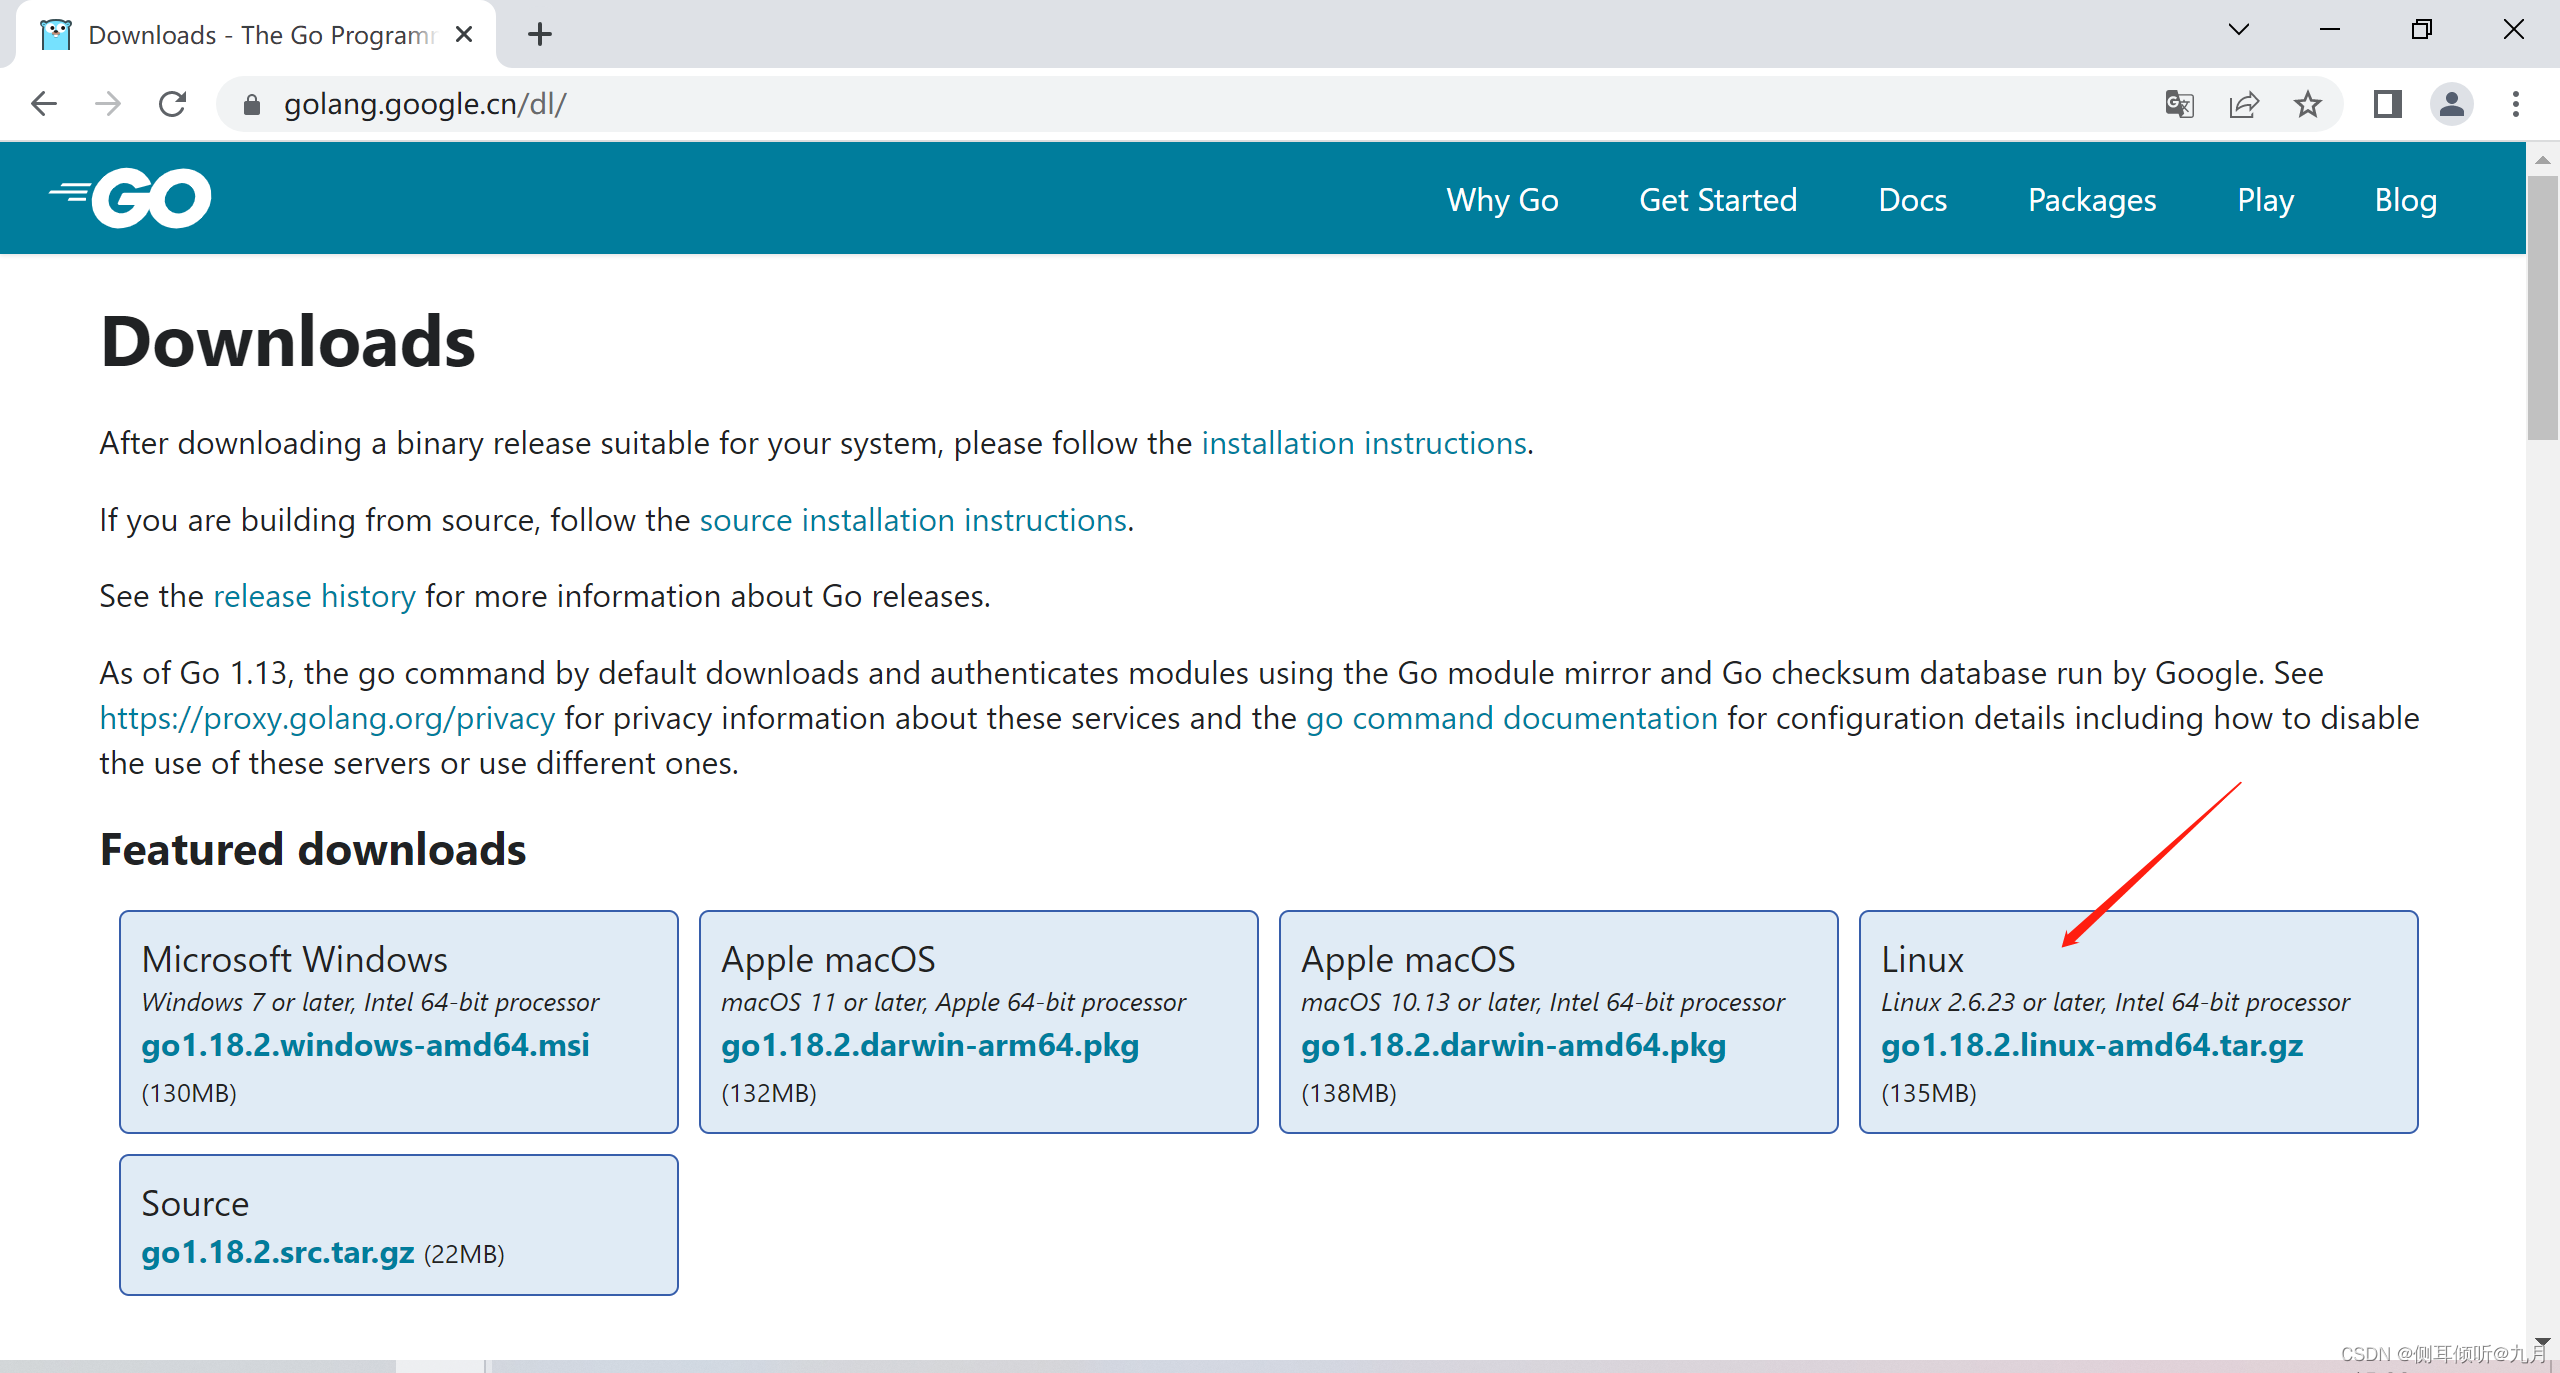Click the 'Linux 2.6.23 or later' description
The image size is (2560, 1373).
coord(2115,1002)
